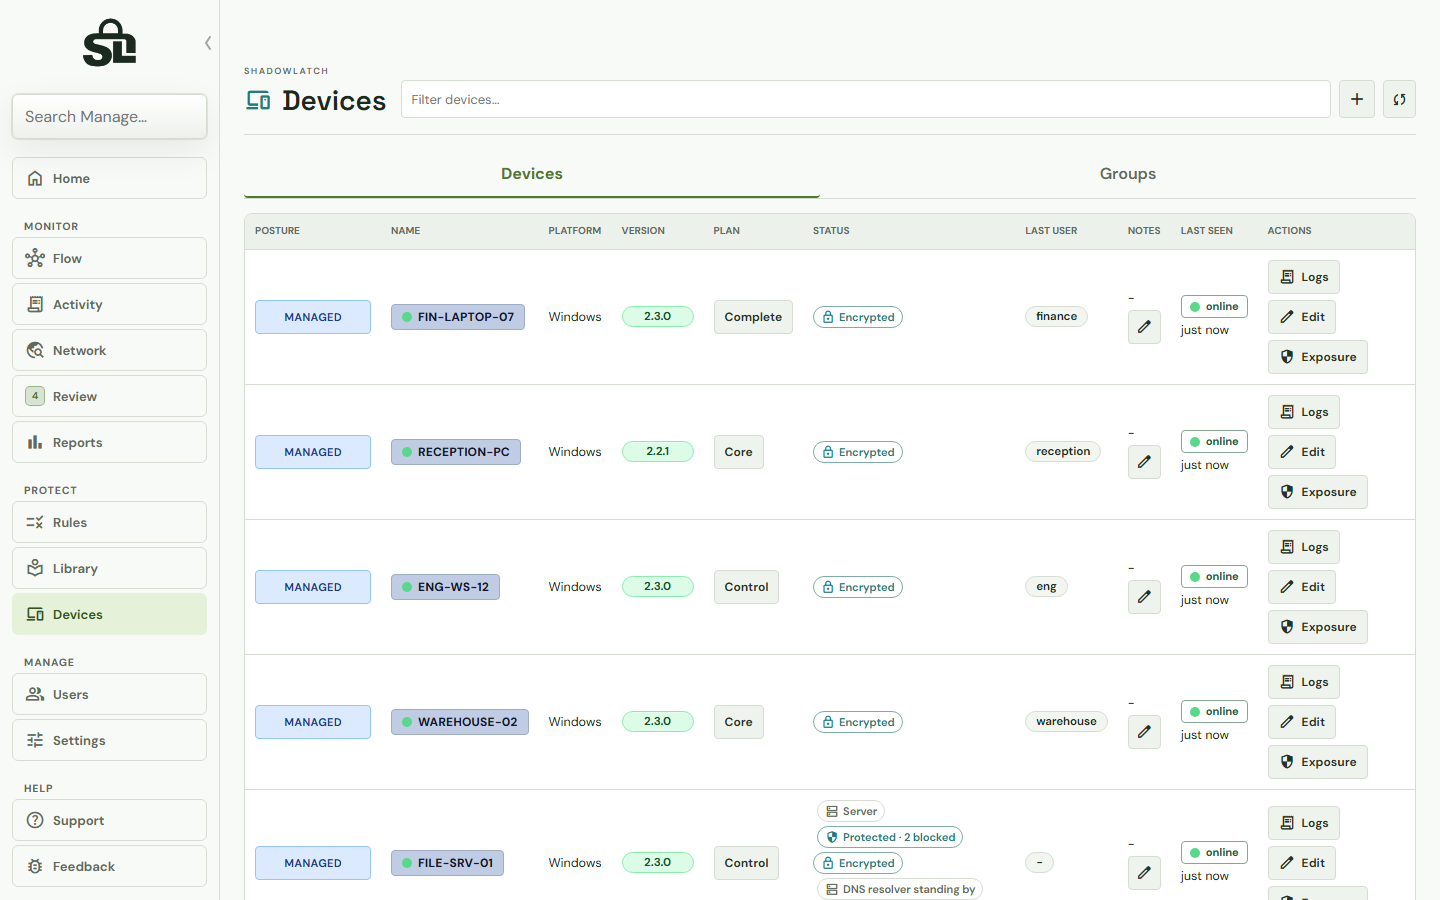Viewport: 1440px width, 900px height.
Task: Edit the ENG-WS-12 device
Action: [x=1302, y=587]
